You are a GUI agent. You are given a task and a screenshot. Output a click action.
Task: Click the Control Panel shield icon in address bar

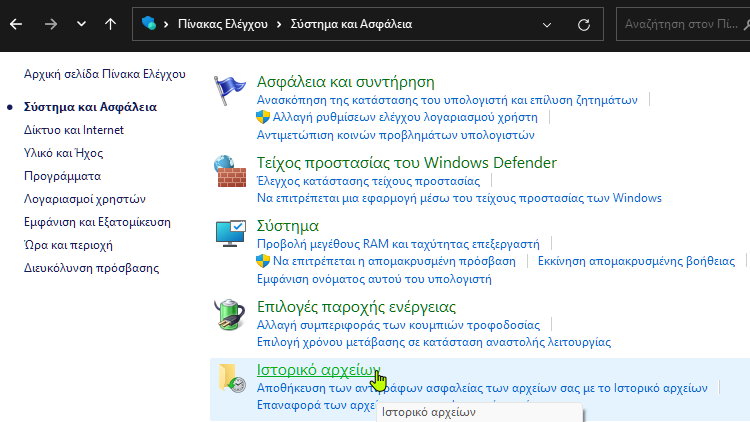pyautogui.click(x=149, y=23)
